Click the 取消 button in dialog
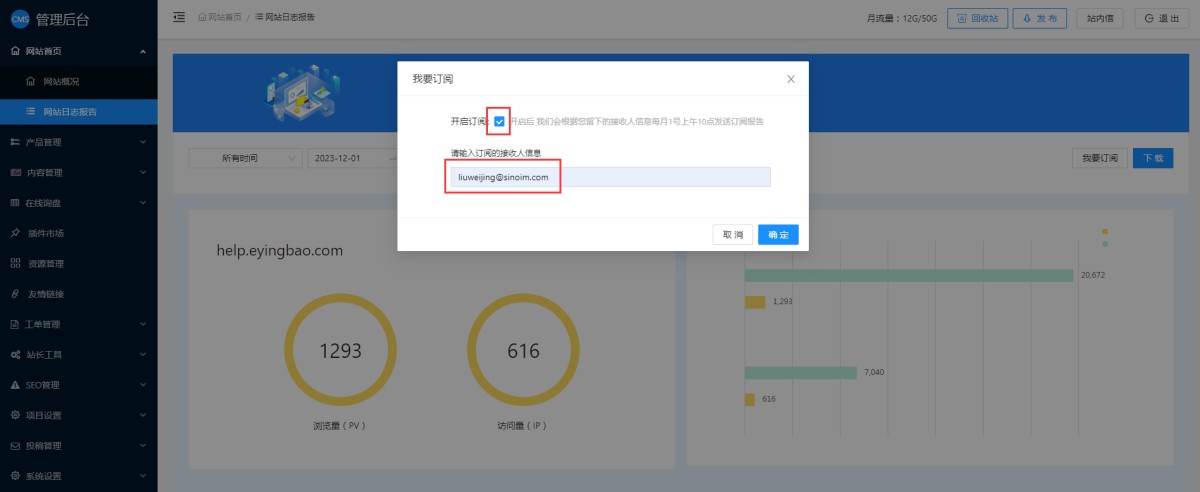The image size is (1200, 492). 732,234
